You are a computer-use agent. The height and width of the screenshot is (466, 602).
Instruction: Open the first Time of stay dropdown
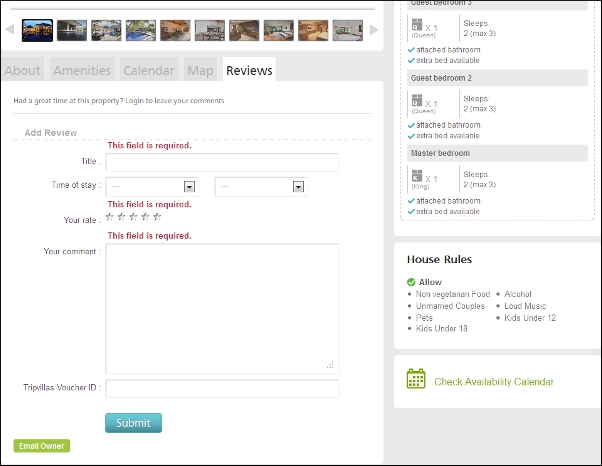pos(152,186)
